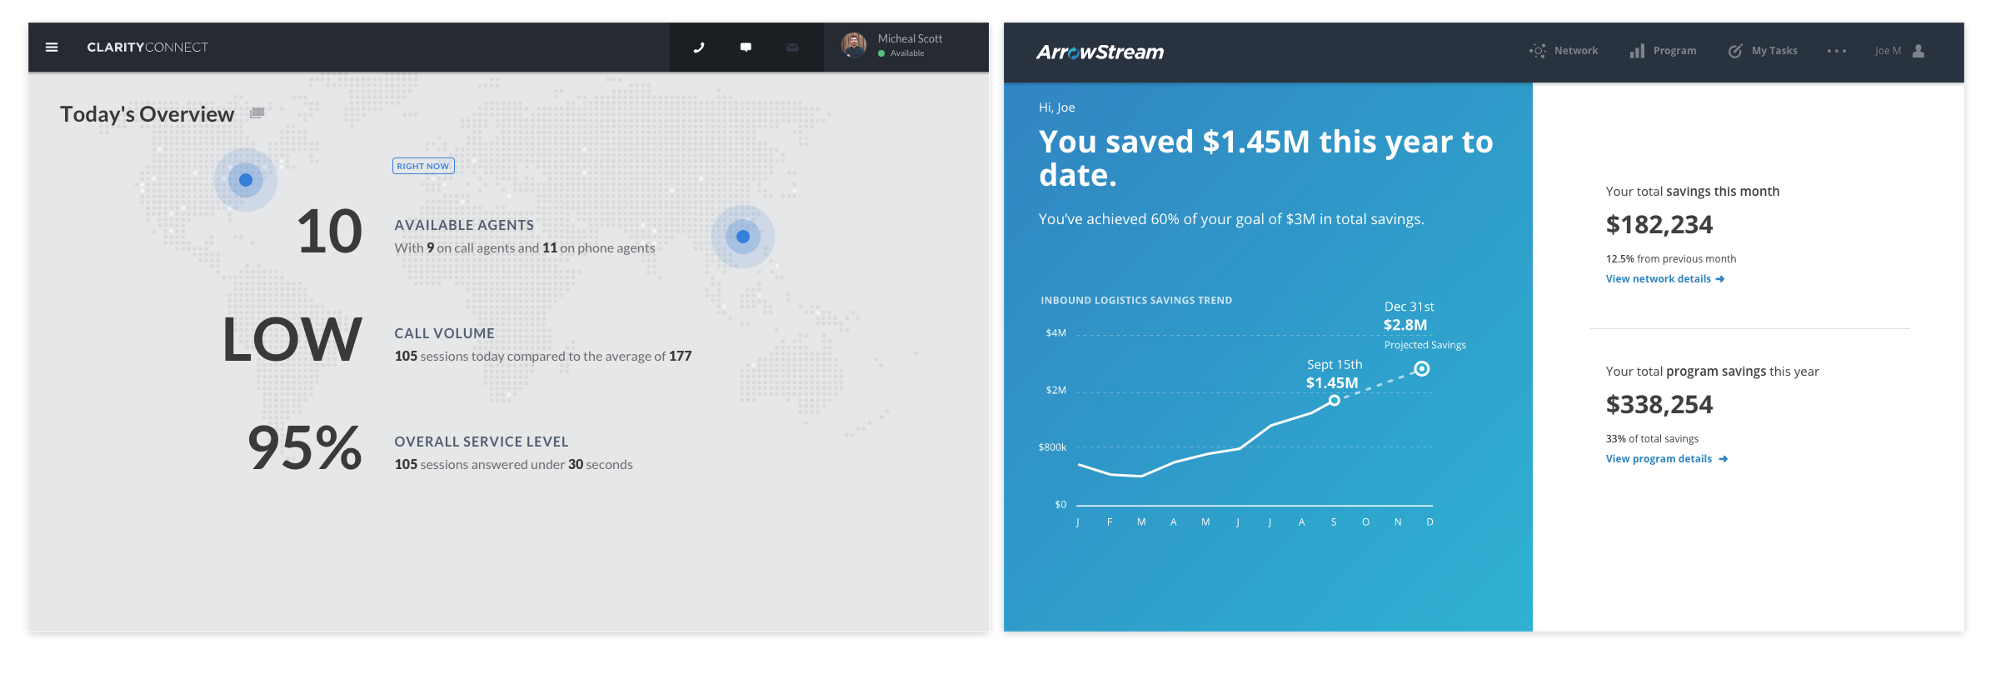Click the ArrowStream logo
Viewport: 2000px width, 673px height.
1100,52
